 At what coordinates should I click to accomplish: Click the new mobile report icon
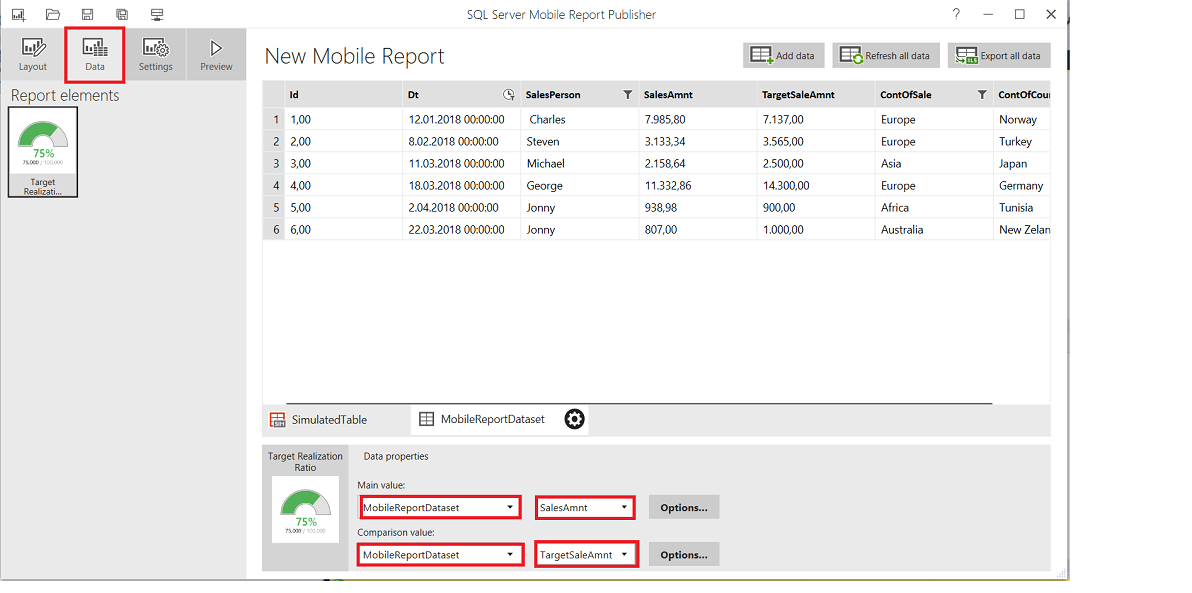18,14
